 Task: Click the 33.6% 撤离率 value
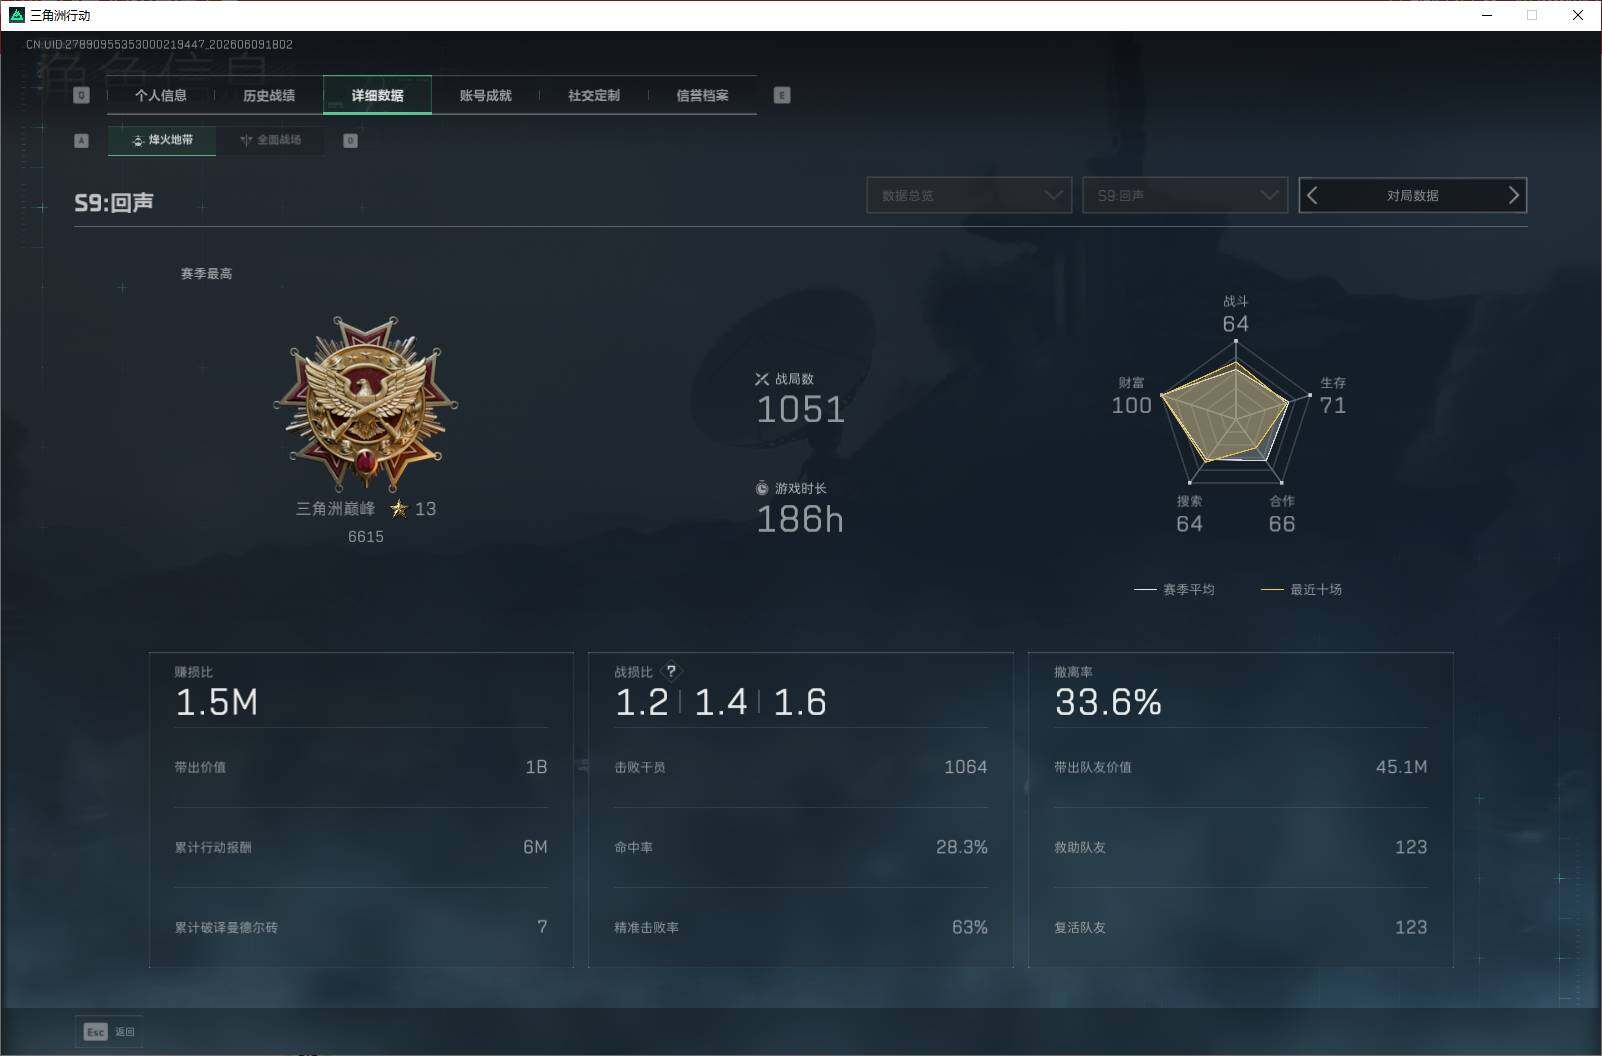(x=1108, y=702)
